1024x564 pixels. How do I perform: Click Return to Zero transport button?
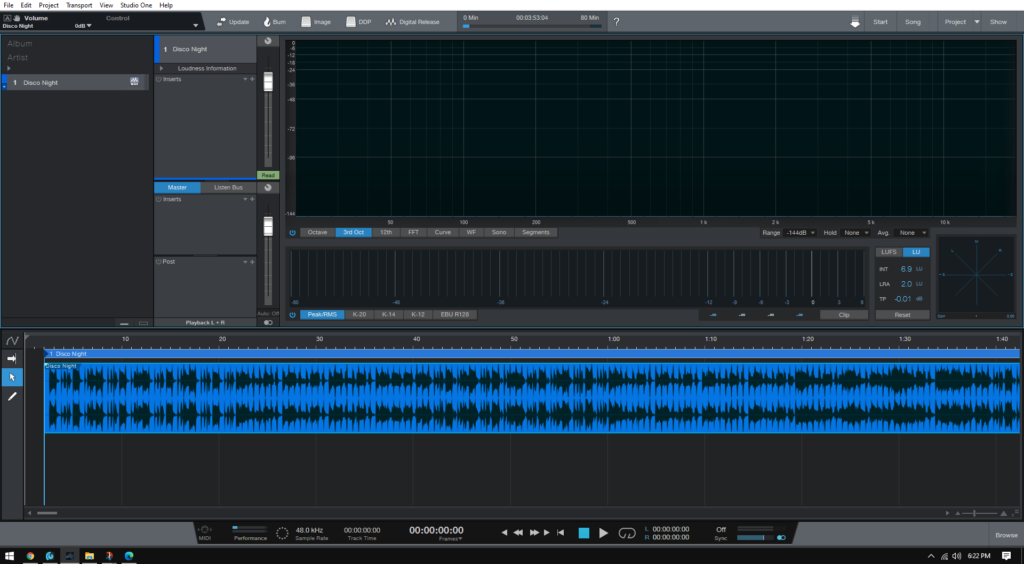(x=560, y=533)
